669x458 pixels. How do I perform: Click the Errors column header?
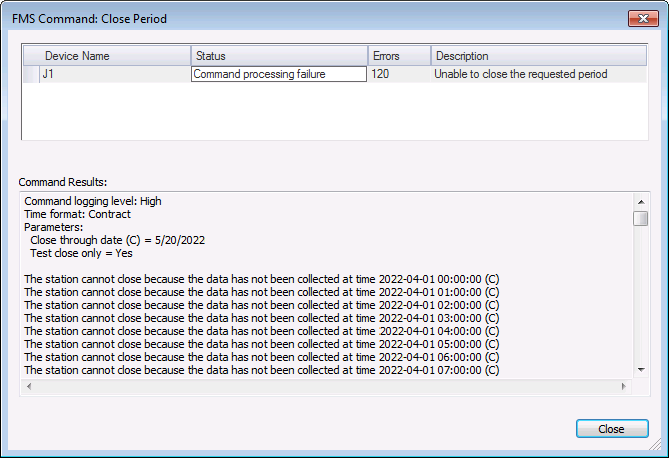click(399, 56)
